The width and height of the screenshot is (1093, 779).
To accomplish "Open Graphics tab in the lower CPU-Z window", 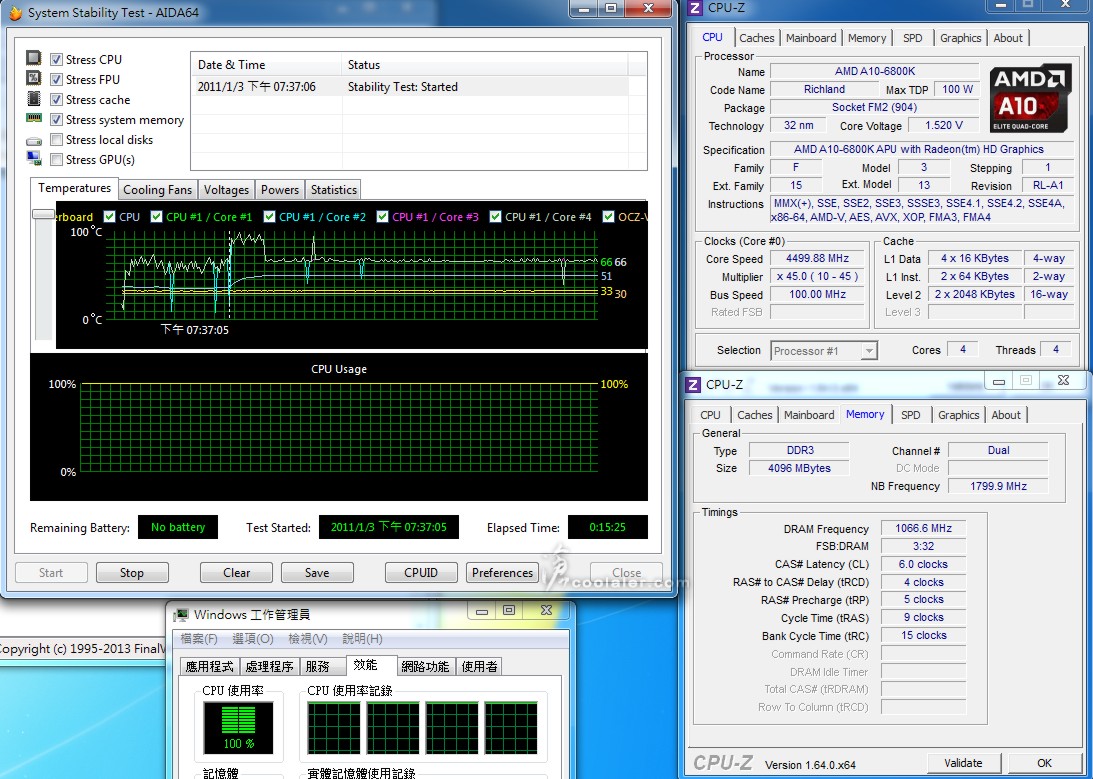I will (958, 415).
